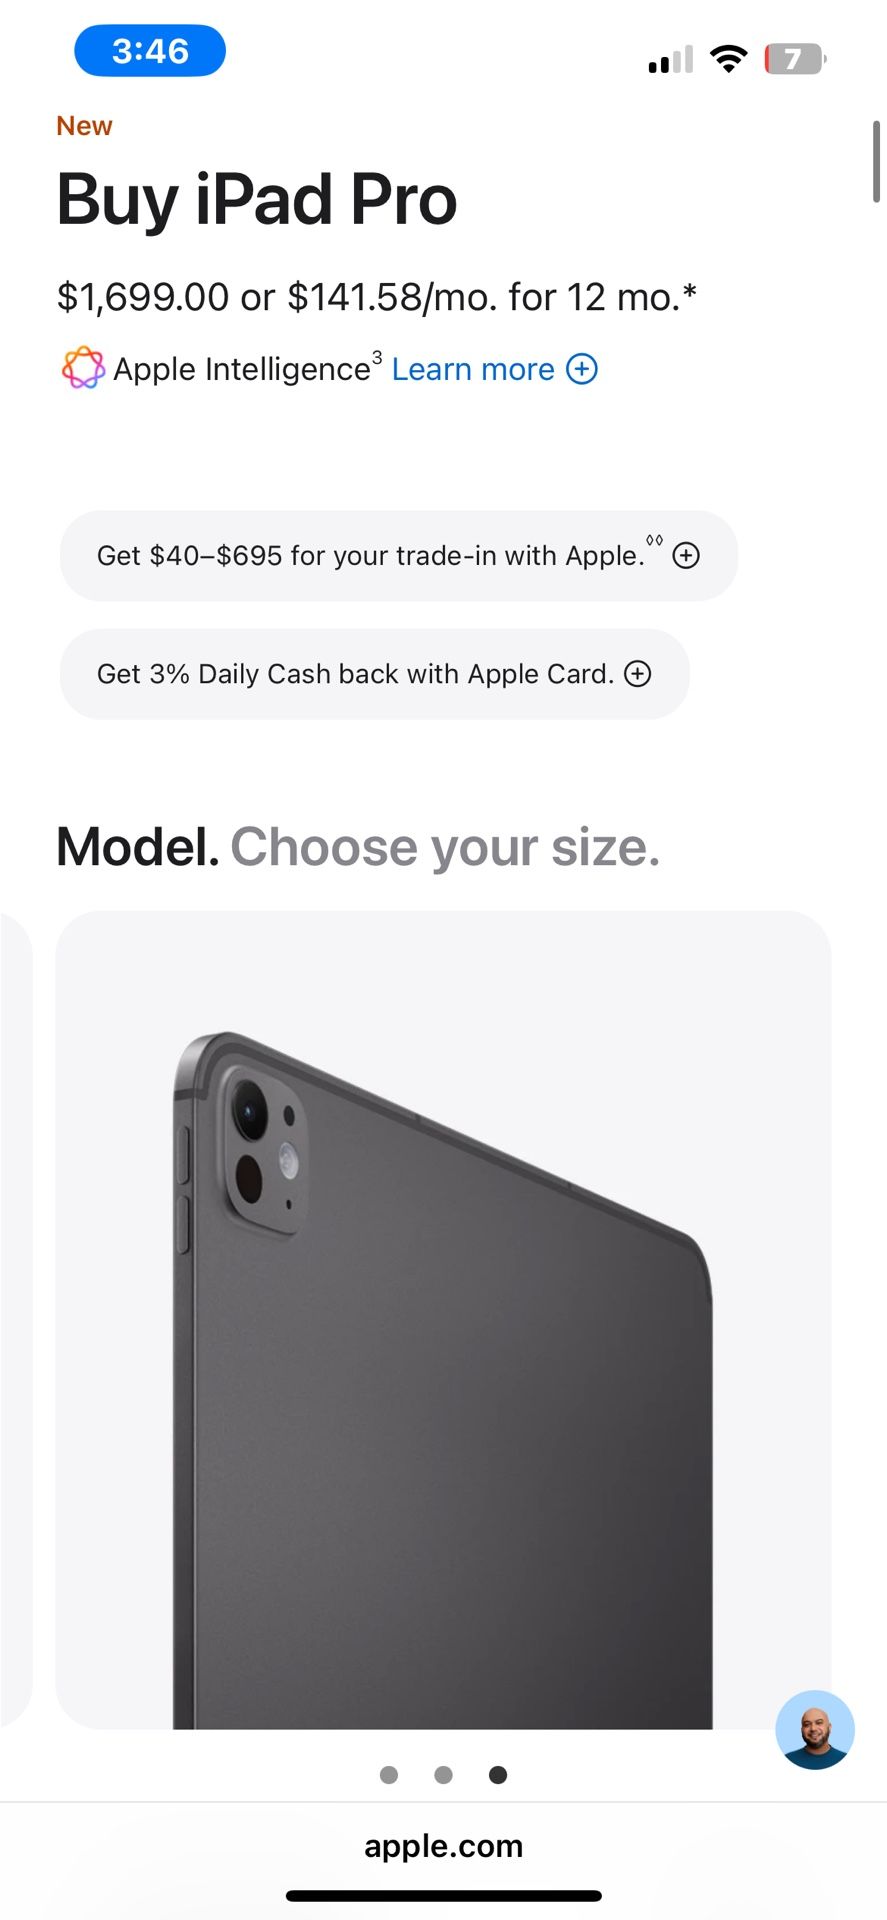
Task: Open the Learn more Apple Intelligence link
Action: 473,369
